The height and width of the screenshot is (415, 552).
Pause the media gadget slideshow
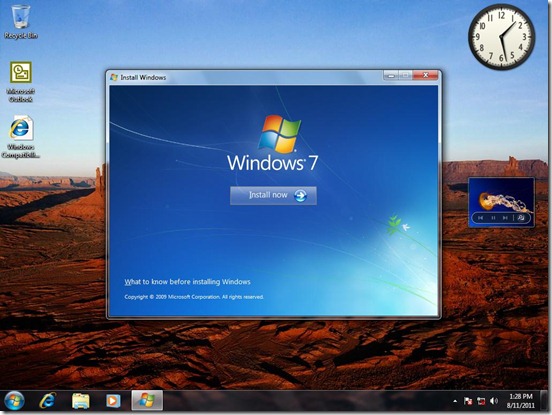tap(493, 218)
